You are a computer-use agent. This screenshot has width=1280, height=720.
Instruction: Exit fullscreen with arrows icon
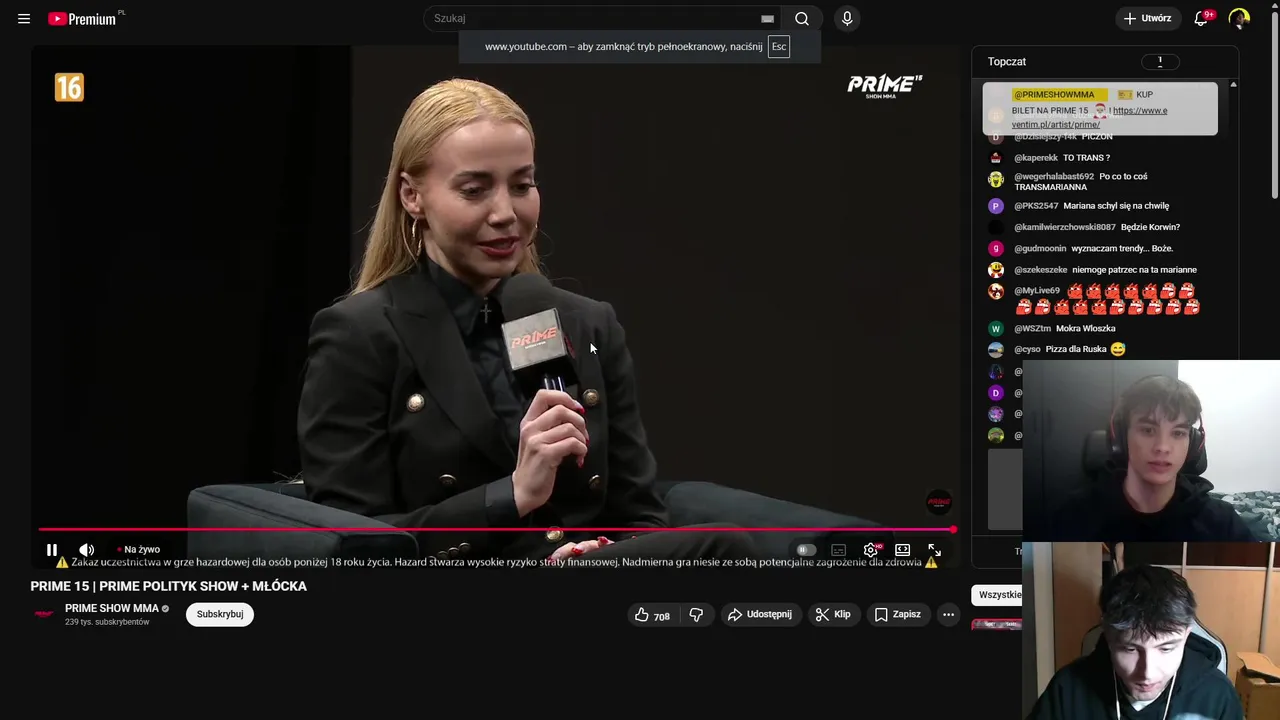pyautogui.click(x=934, y=549)
